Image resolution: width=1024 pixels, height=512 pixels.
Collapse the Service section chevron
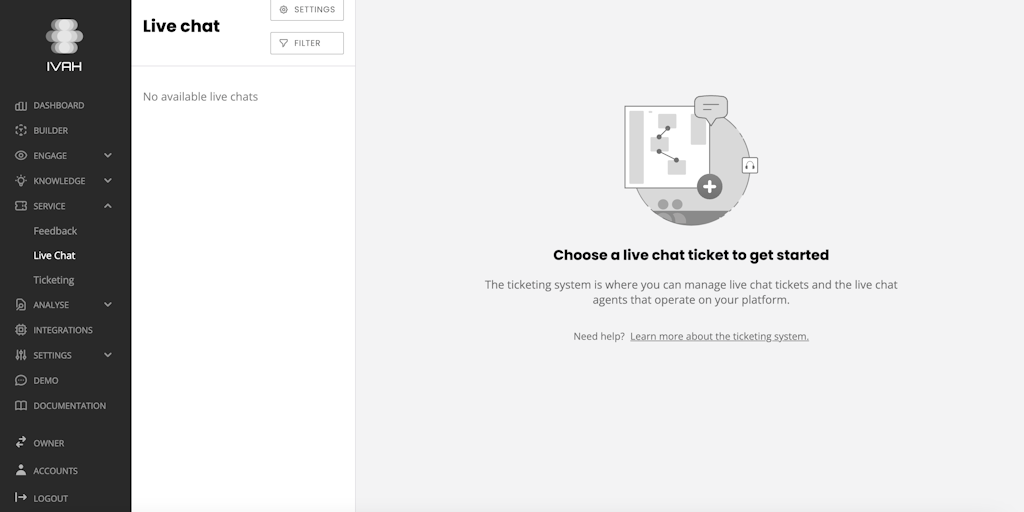coord(108,206)
